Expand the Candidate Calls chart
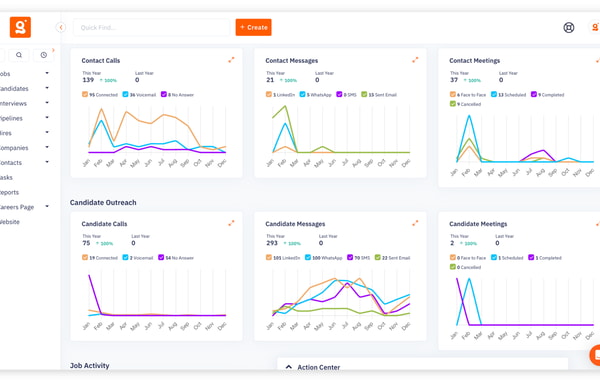Screen dimensions: 600x384 pos(232,223)
